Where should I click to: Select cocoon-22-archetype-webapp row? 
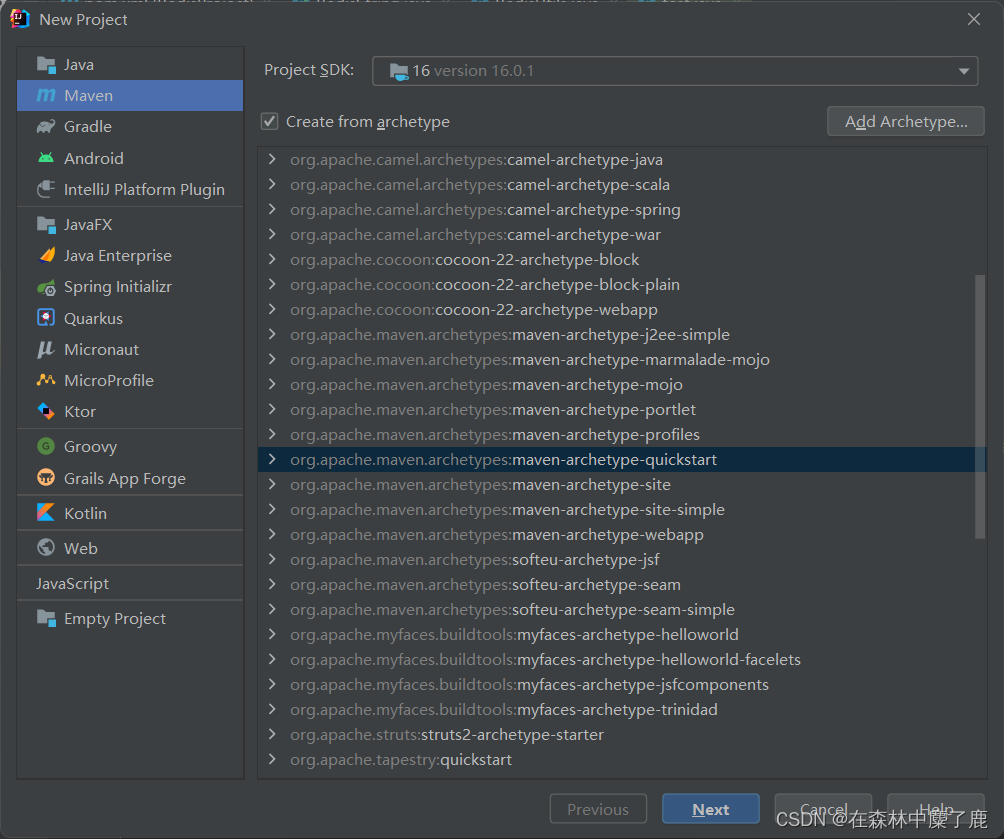point(622,309)
